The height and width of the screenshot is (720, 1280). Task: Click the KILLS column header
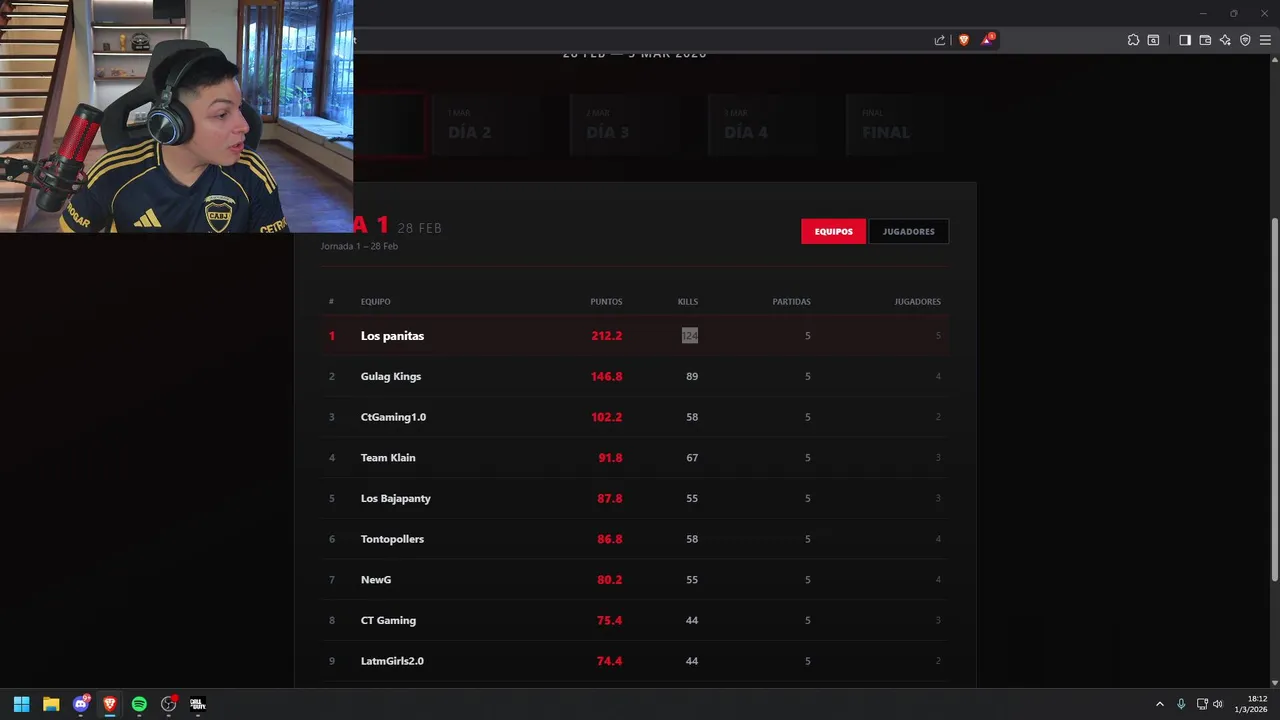click(x=688, y=301)
